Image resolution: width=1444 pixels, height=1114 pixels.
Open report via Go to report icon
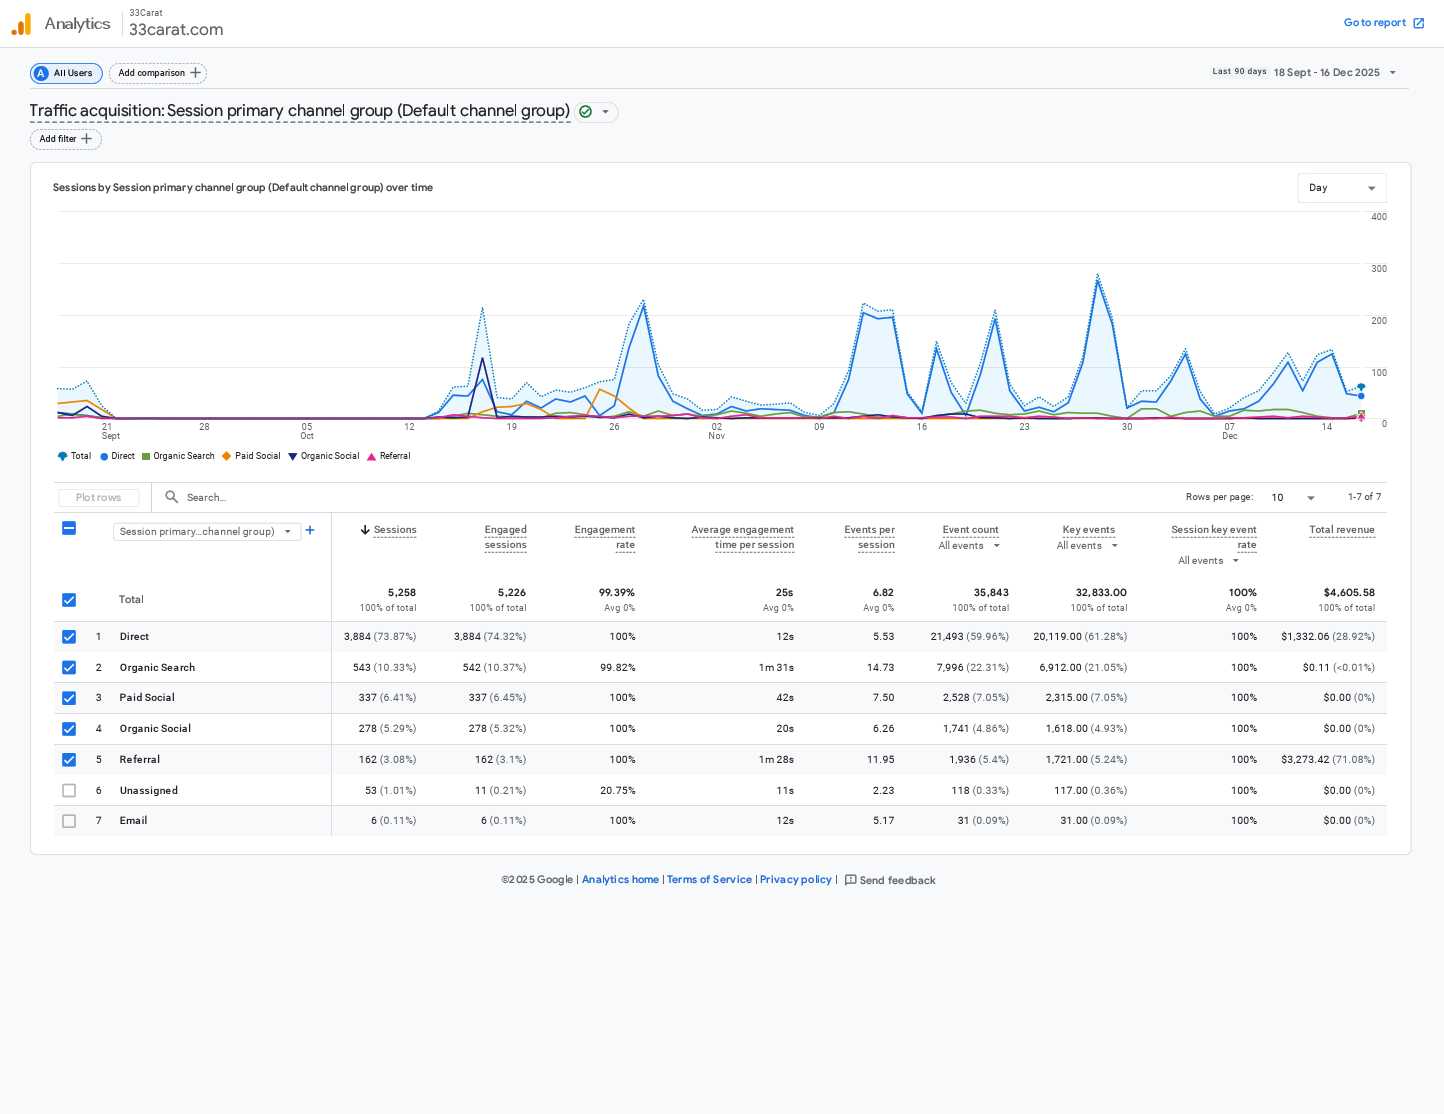pyautogui.click(x=1418, y=23)
